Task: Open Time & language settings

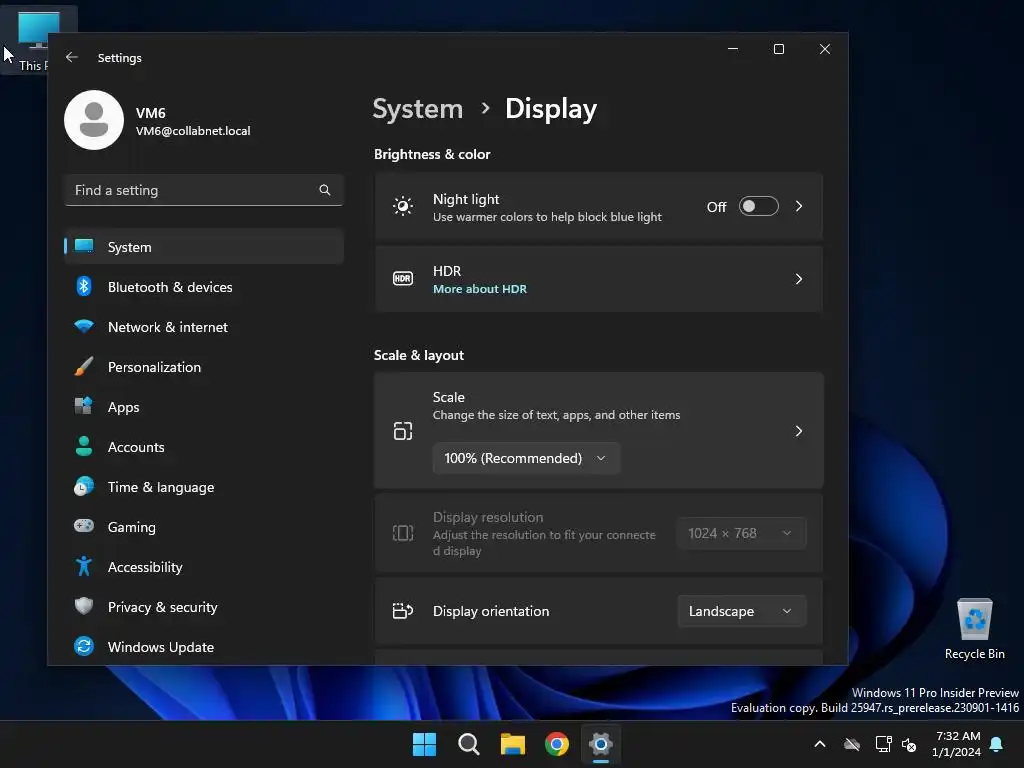Action: click(204, 487)
